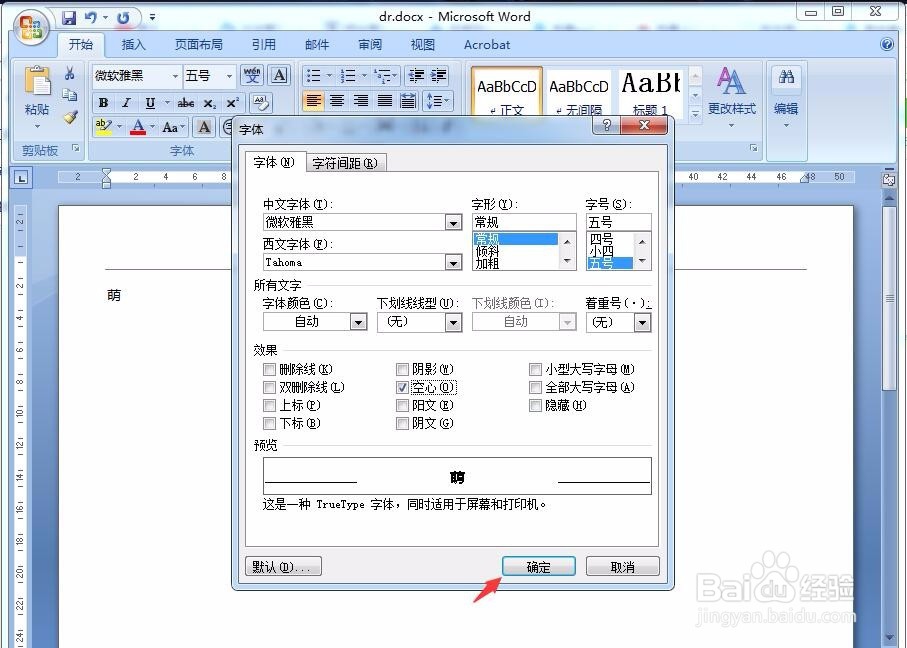Click the 默认 default button
This screenshot has height=648, width=907.
283,566
